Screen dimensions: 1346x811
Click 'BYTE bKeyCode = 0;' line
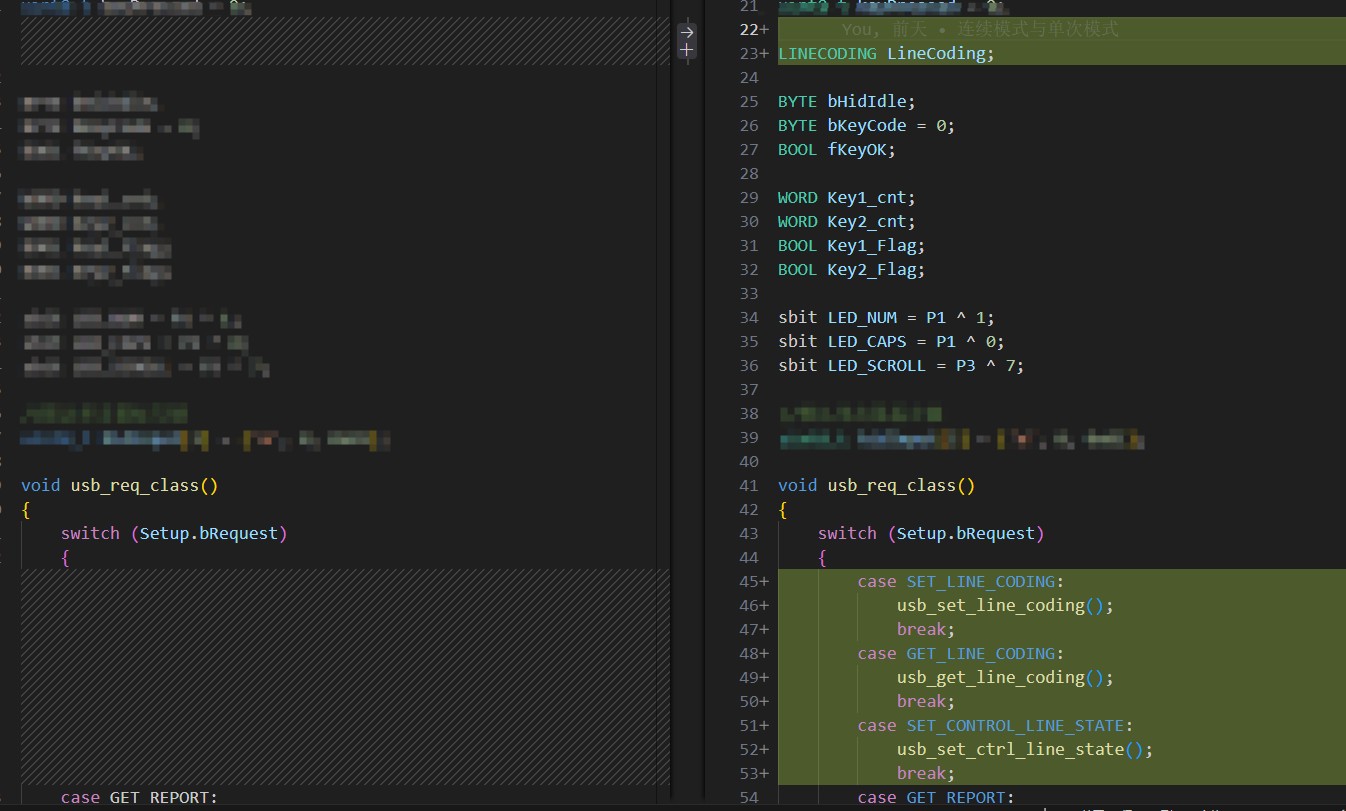[x=866, y=126]
